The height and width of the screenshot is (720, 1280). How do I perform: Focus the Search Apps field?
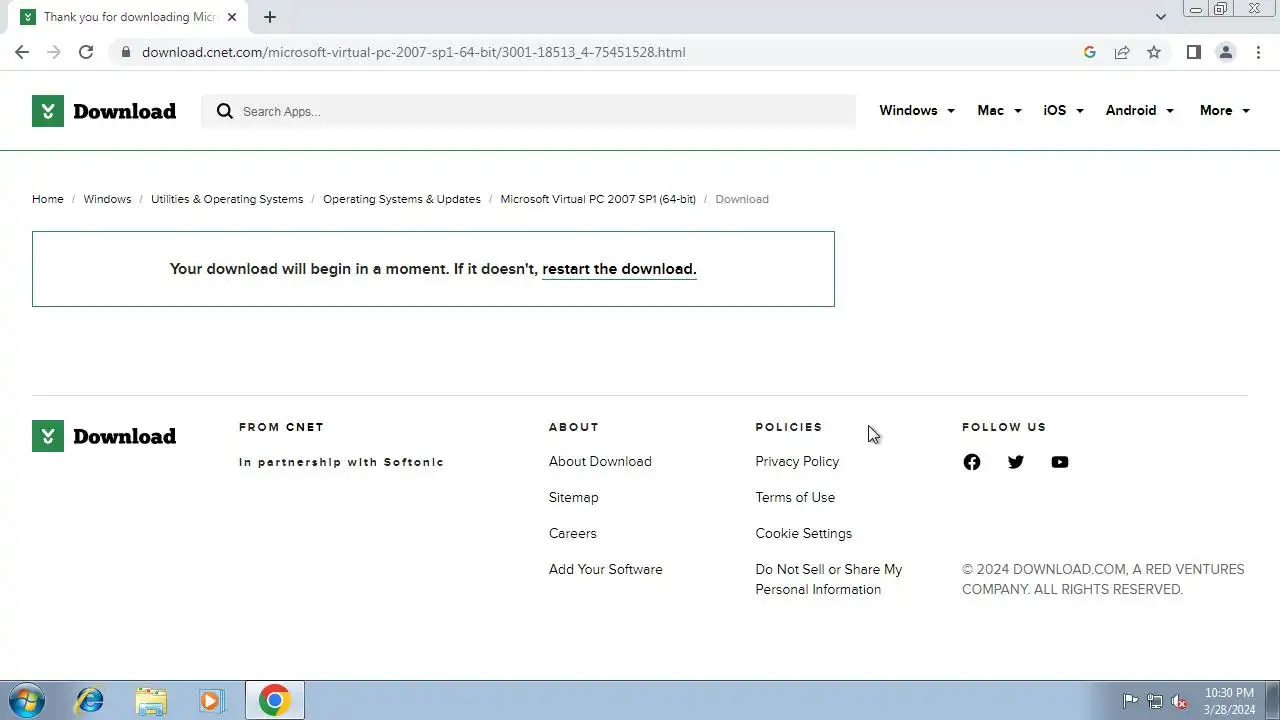(528, 111)
